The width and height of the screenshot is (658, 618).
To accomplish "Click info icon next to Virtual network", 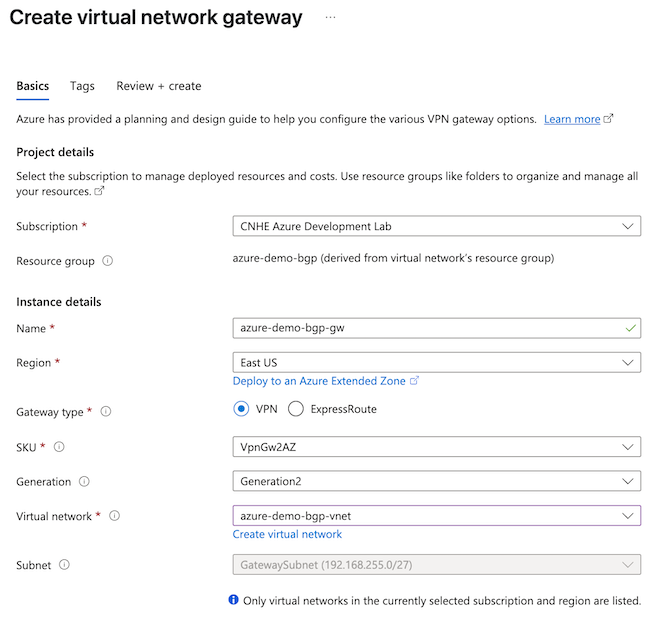I will pos(115,516).
